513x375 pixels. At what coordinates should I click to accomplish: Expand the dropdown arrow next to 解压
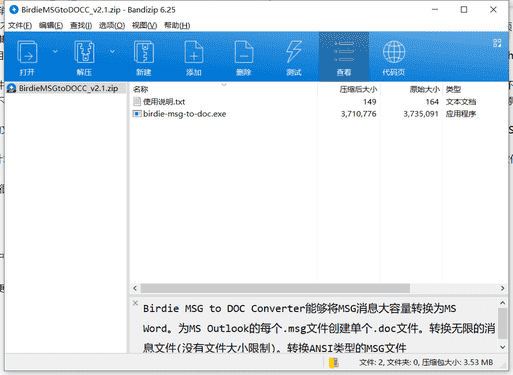click(112, 51)
